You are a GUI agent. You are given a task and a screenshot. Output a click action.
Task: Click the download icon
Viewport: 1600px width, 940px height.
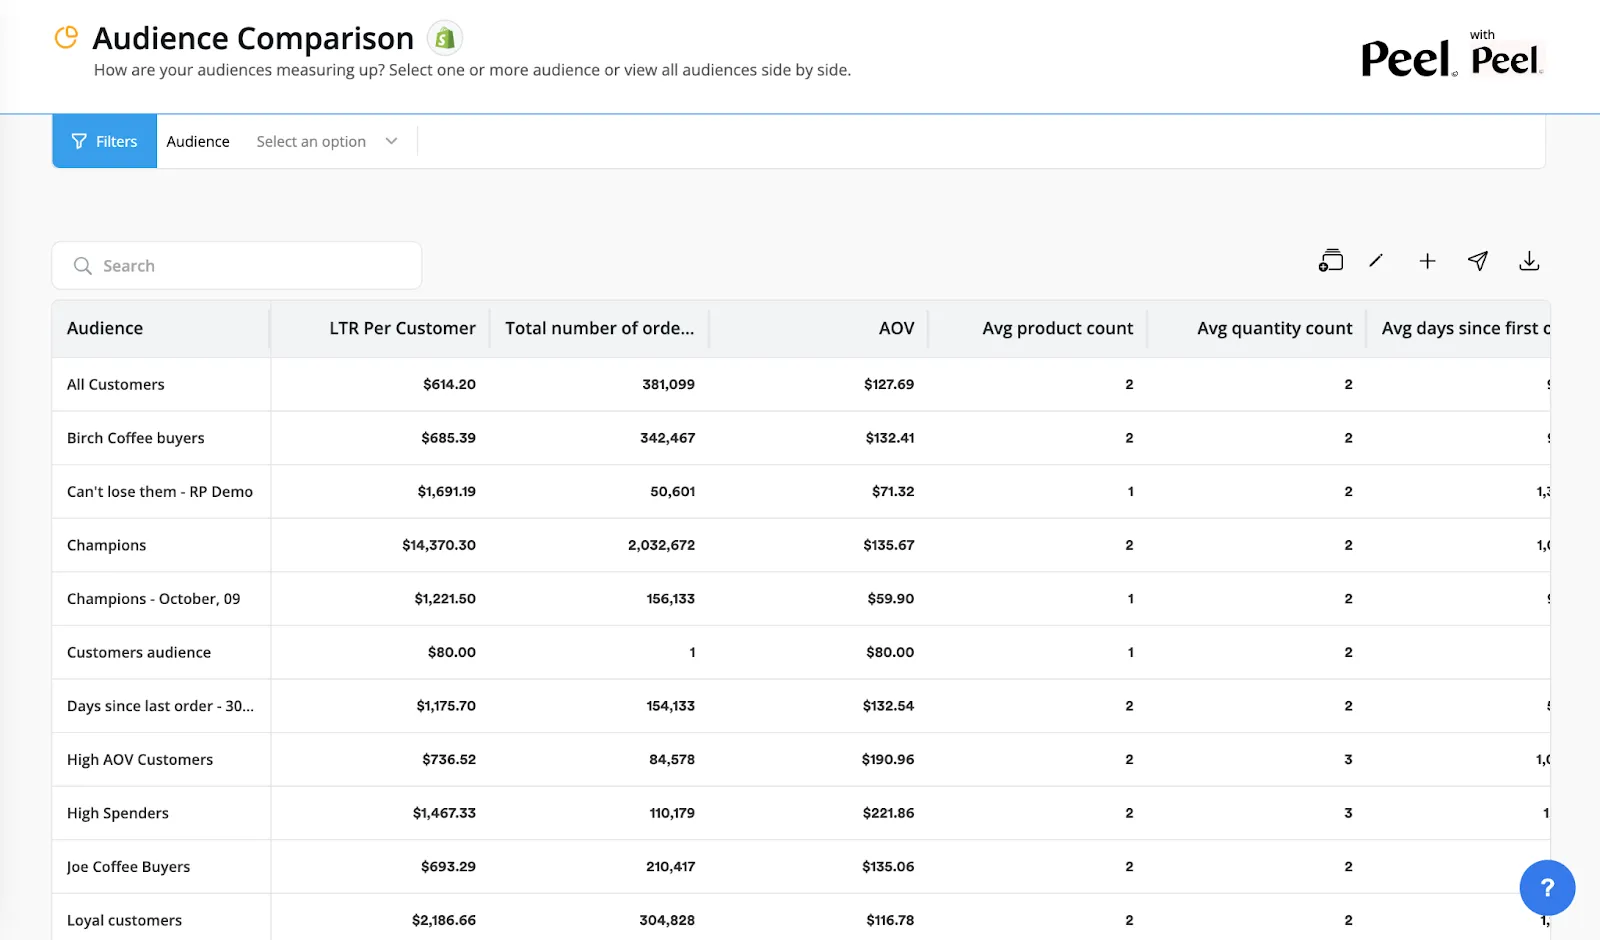(x=1529, y=261)
